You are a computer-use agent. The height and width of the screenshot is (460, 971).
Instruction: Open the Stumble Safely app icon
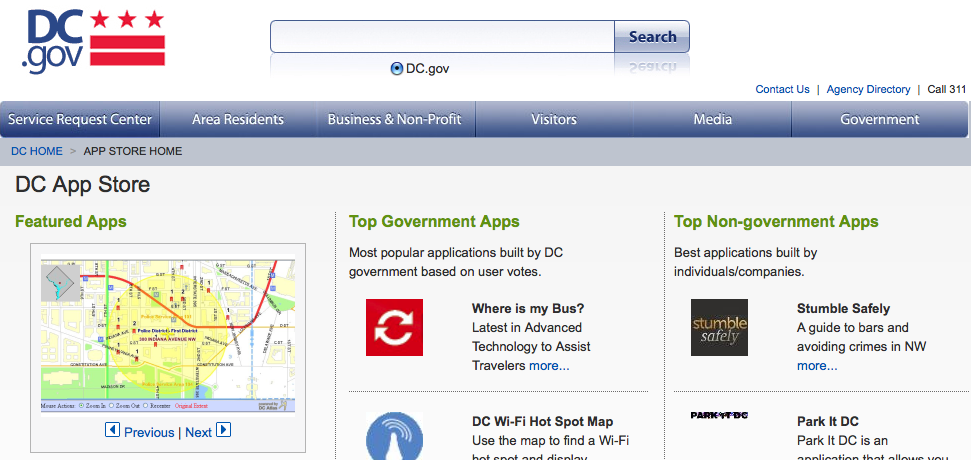click(x=719, y=328)
